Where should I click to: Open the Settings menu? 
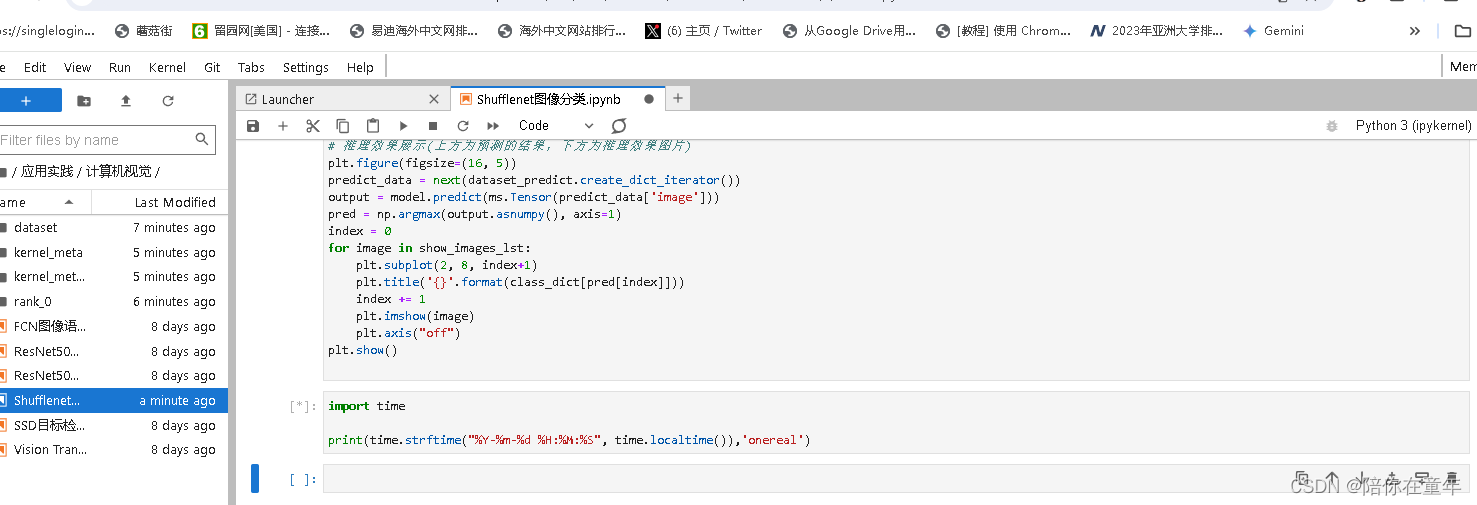pyautogui.click(x=306, y=67)
